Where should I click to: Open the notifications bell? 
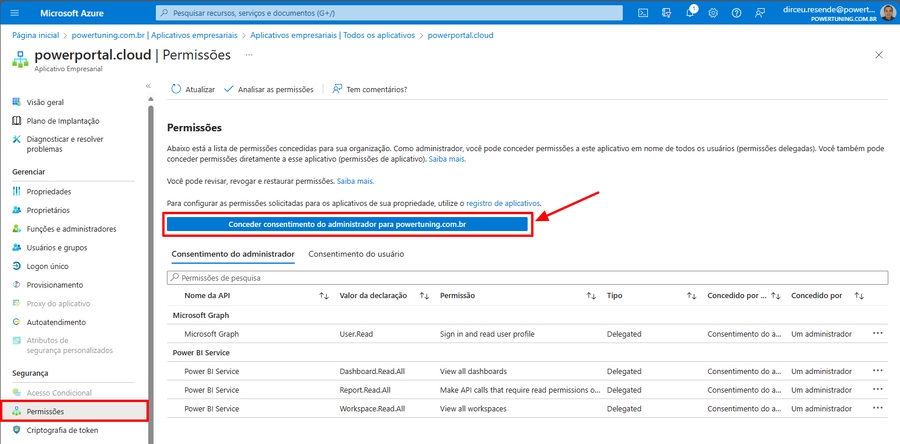690,13
